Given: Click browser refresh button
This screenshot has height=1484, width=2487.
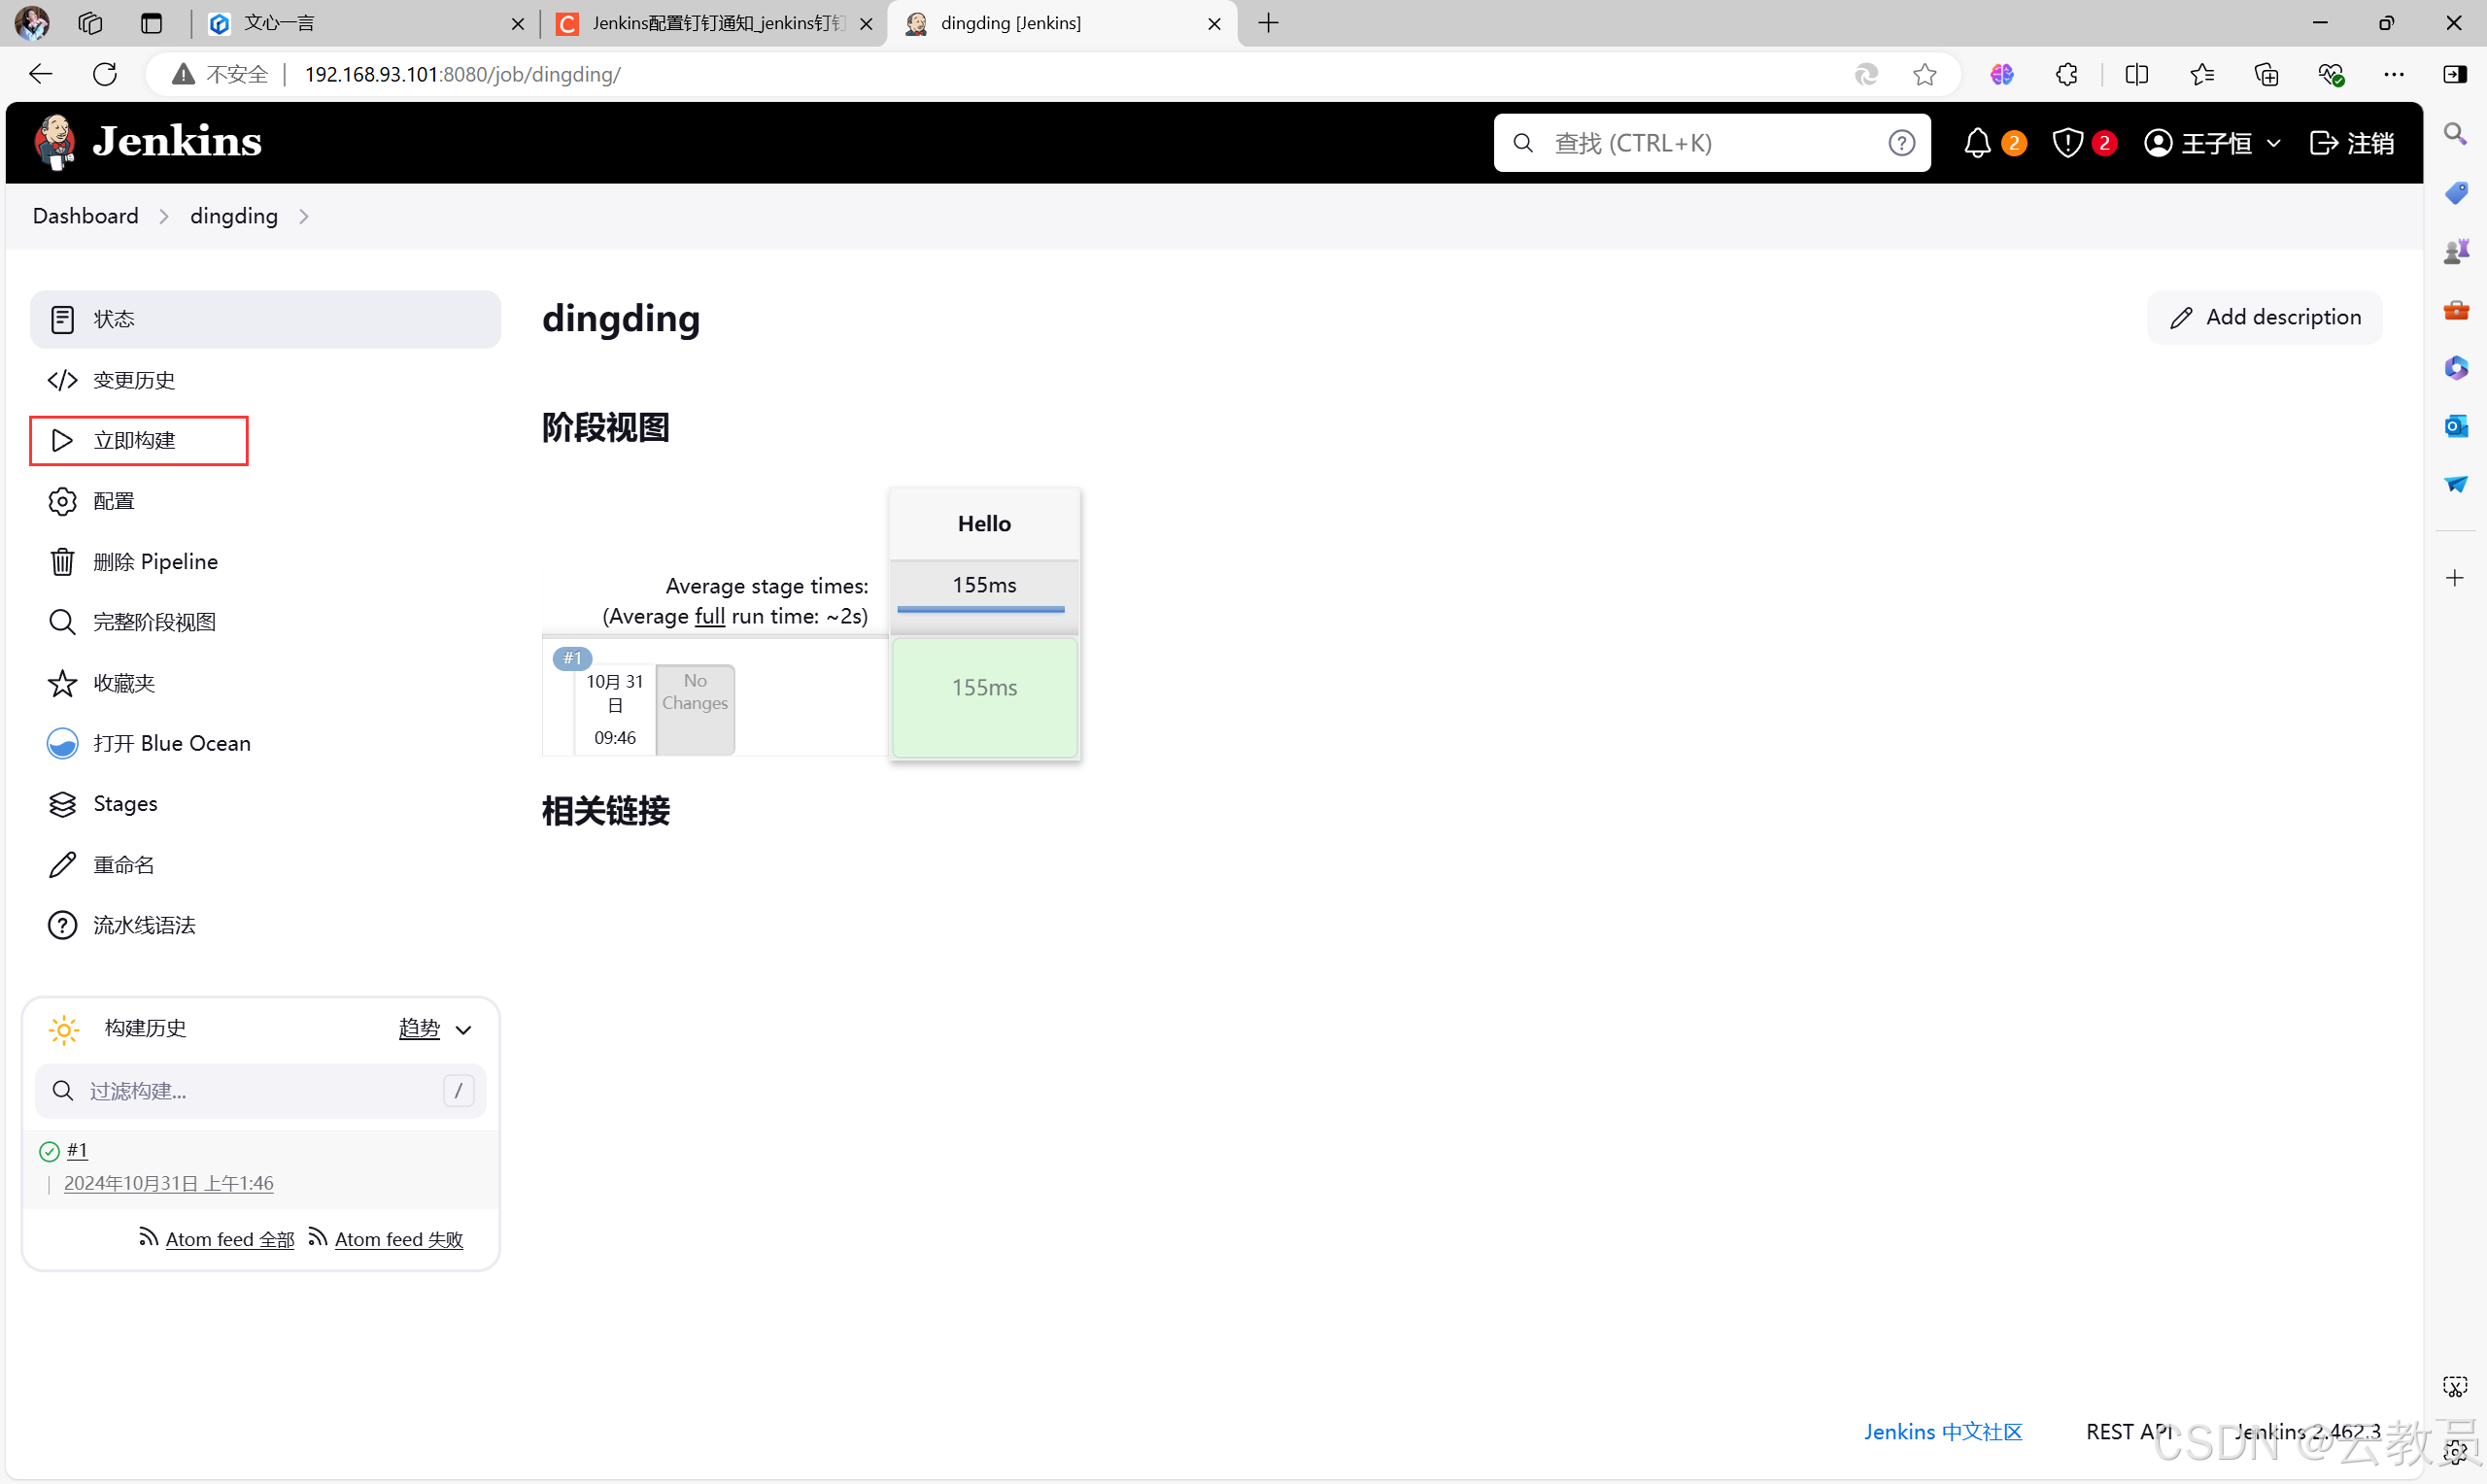Looking at the screenshot, I should [104, 74].
